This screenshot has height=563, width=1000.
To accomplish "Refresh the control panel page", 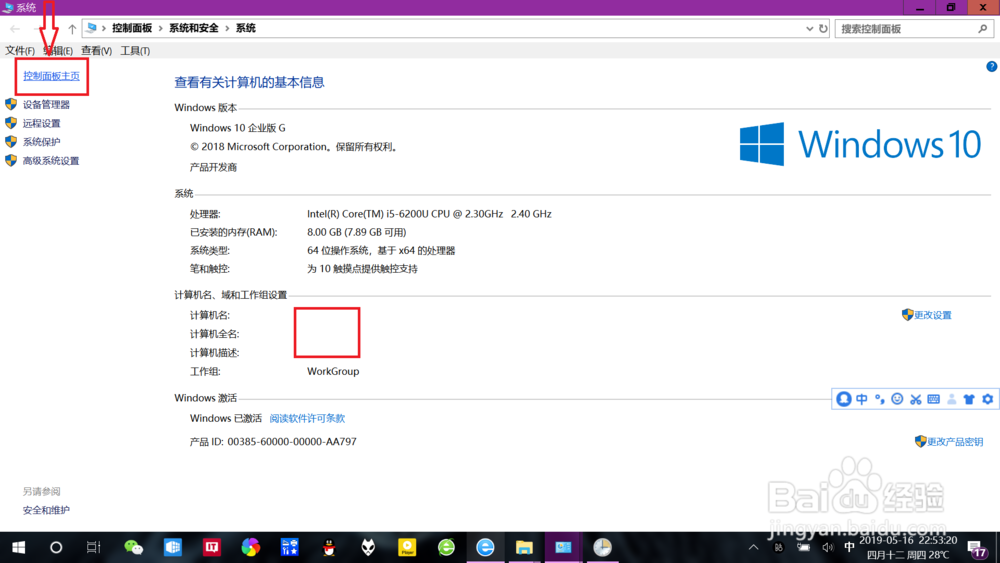I will (823, 29).
